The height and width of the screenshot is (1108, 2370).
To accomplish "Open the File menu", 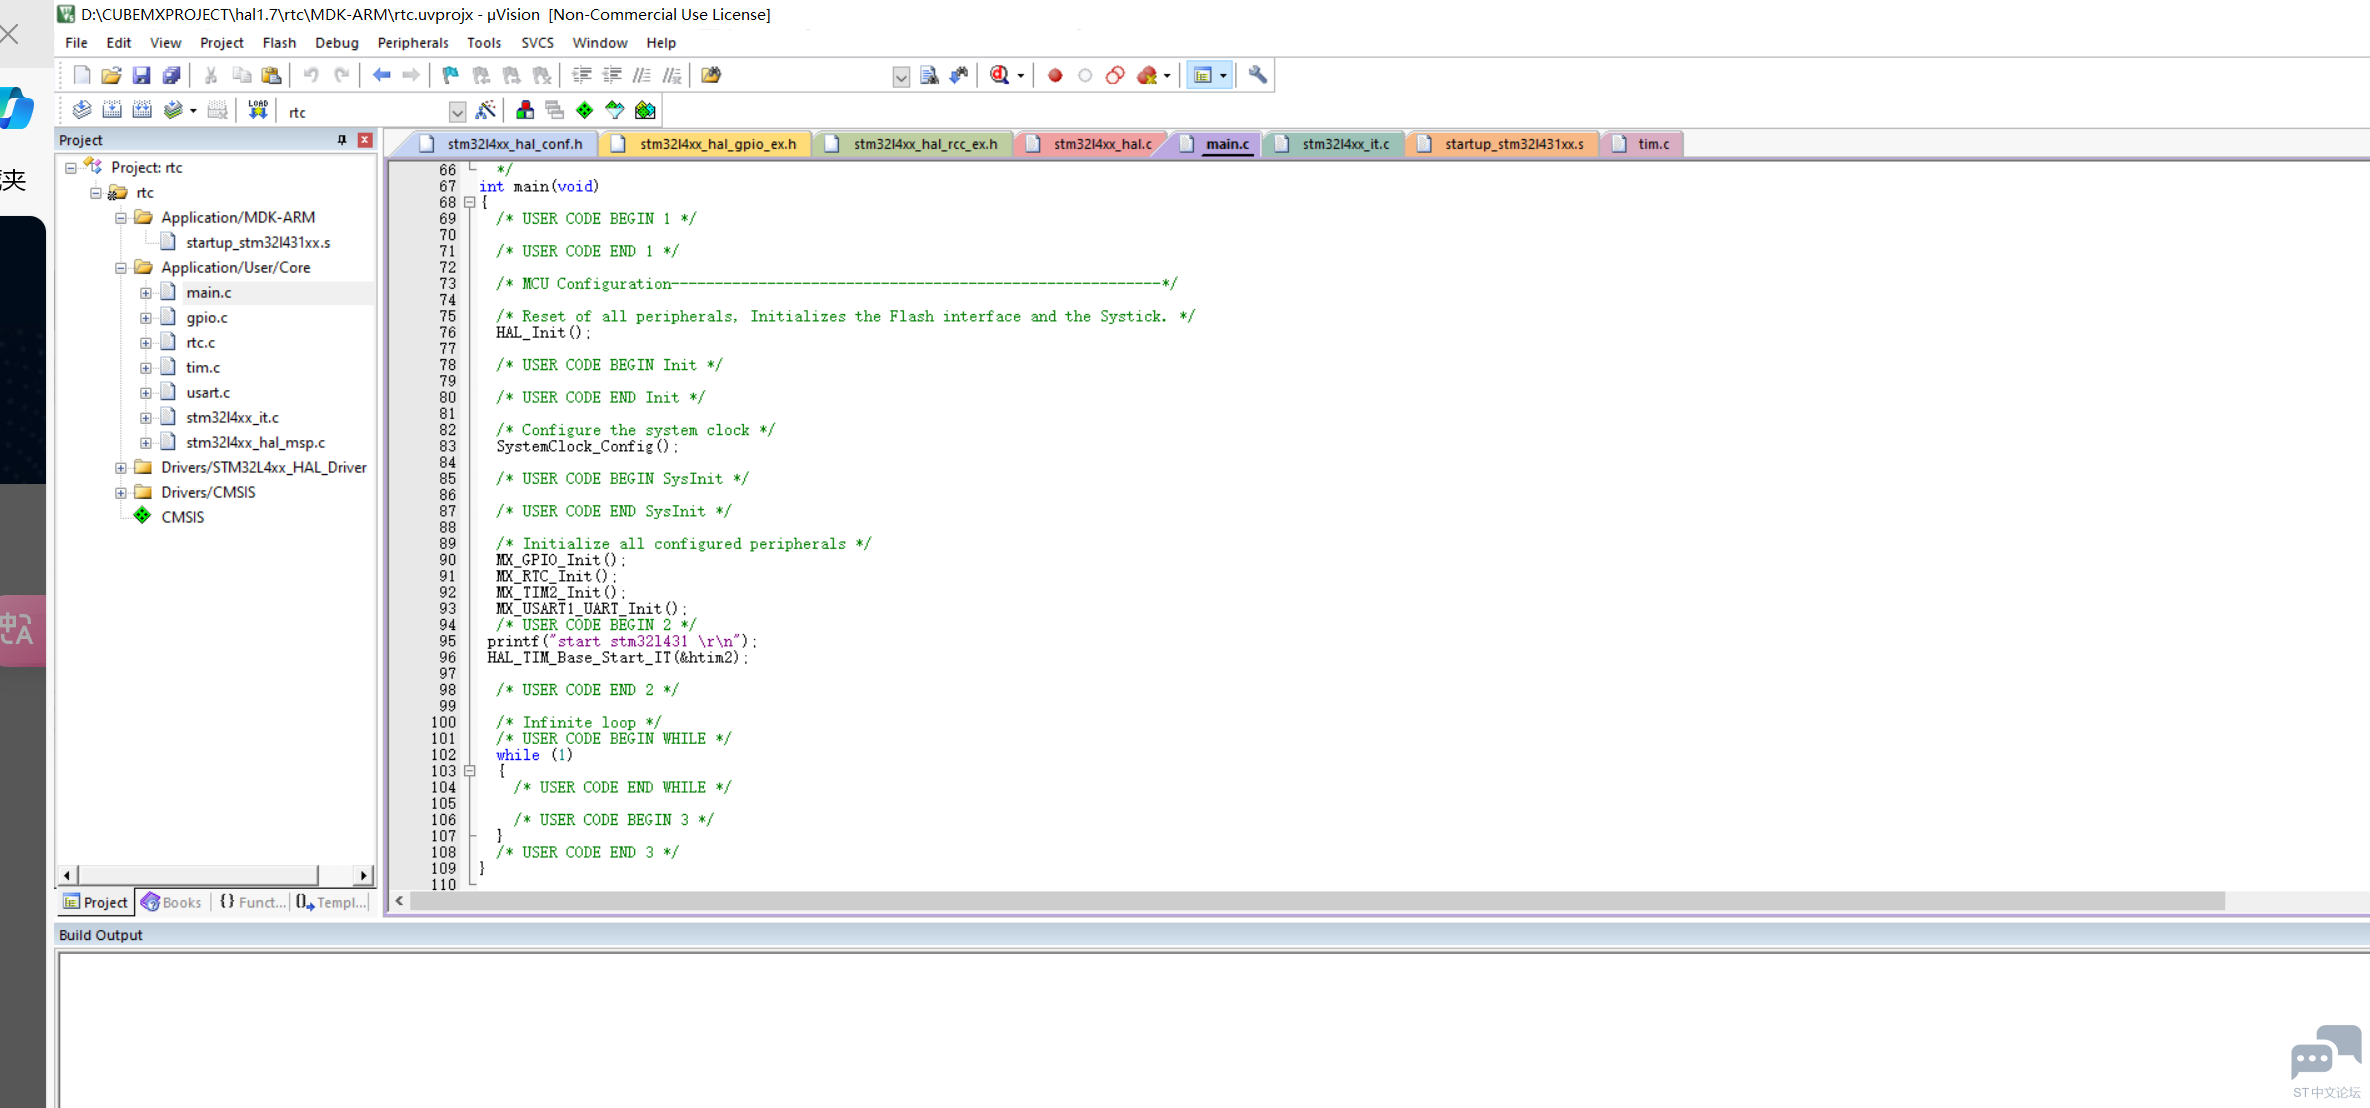I will [76, 43].
